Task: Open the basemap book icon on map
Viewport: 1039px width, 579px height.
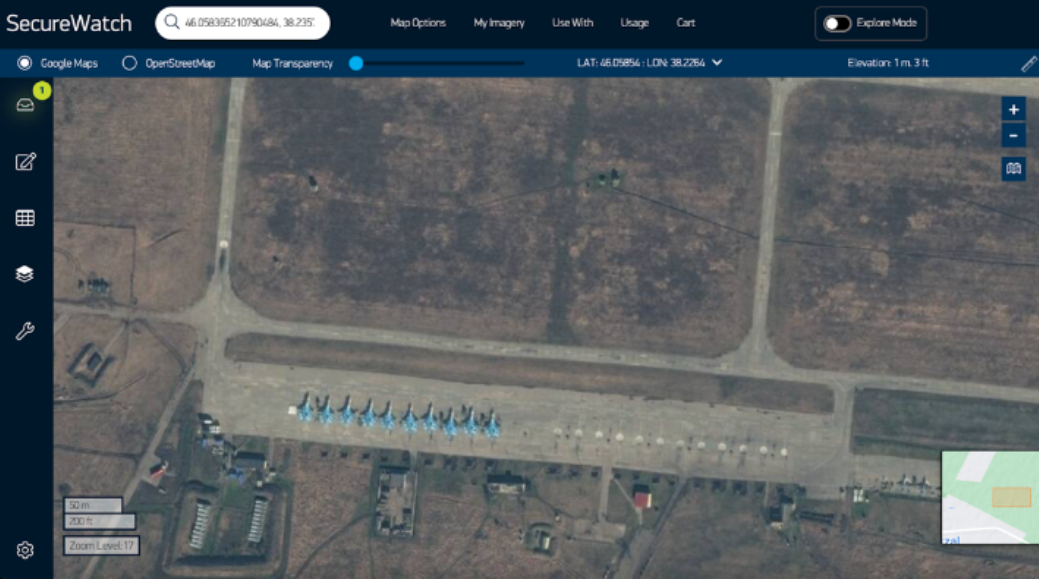Action: click(1013, 169)
